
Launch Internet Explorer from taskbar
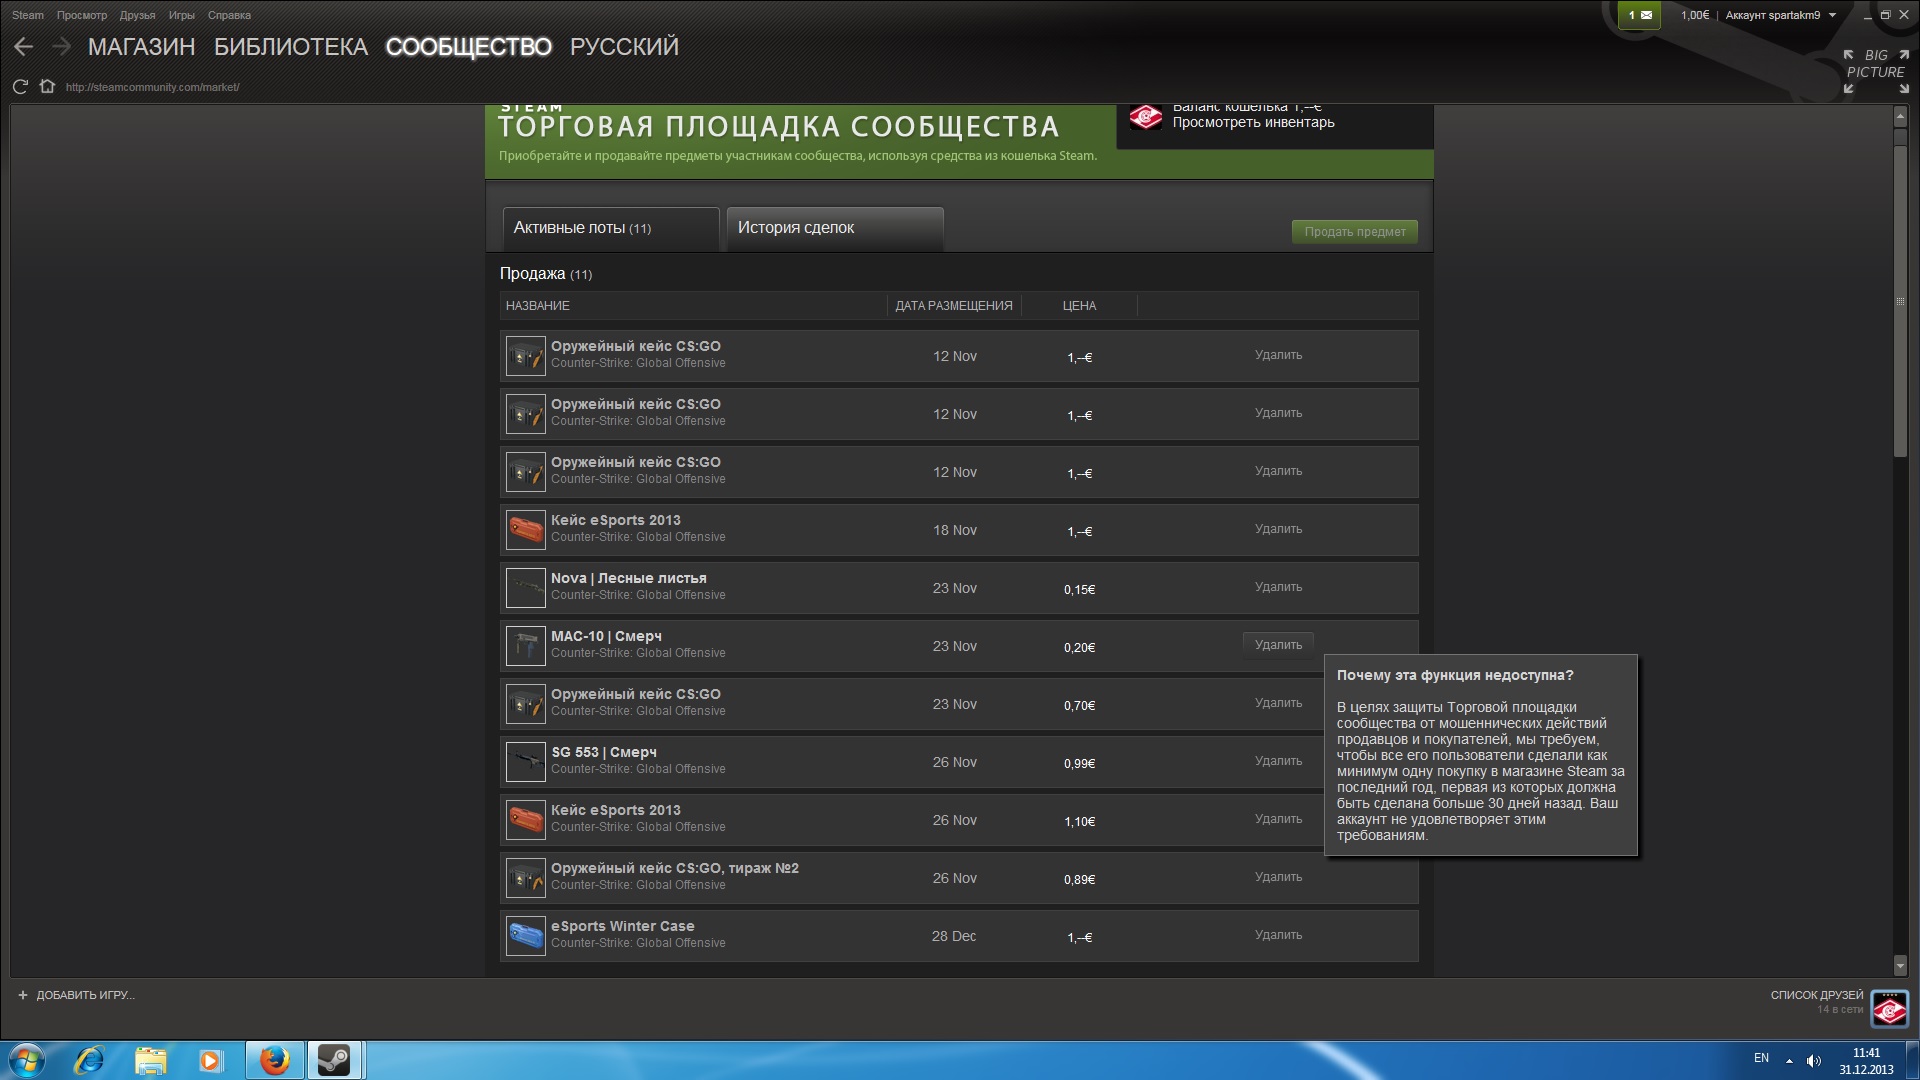tap(89, 1060)
